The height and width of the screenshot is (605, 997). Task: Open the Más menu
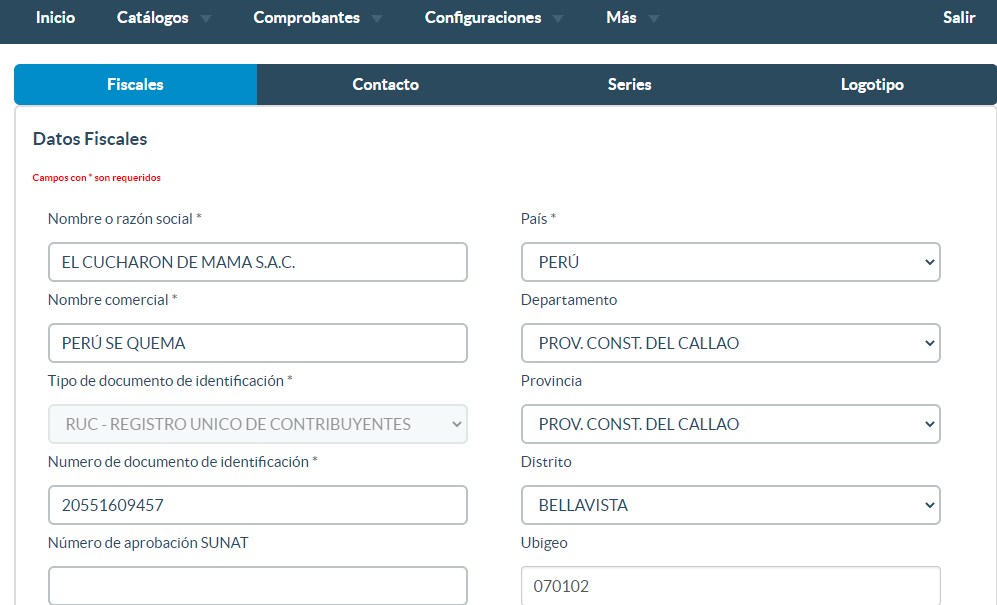coord(621,18)
